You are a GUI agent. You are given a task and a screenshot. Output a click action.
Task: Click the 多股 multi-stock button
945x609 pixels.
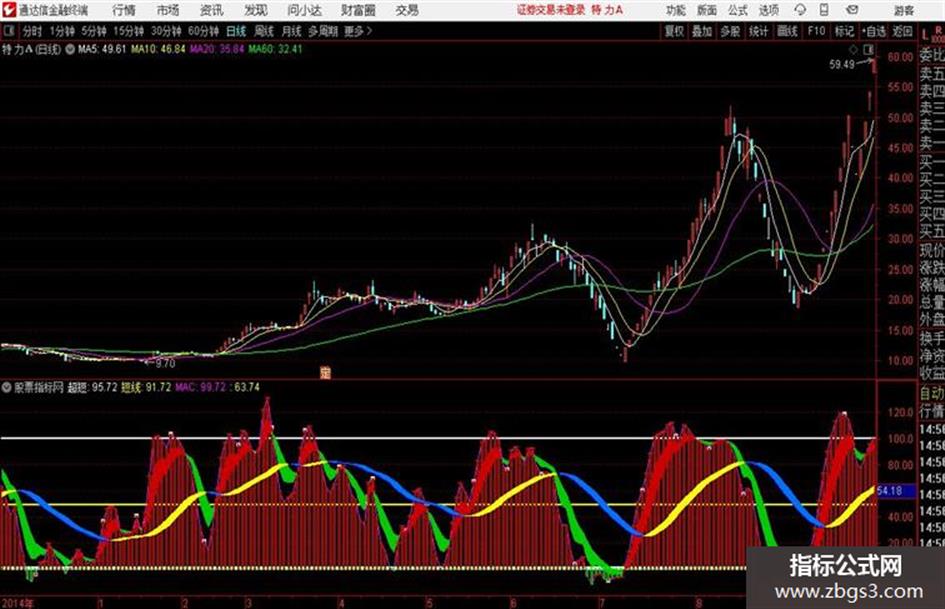coord(730,31)
